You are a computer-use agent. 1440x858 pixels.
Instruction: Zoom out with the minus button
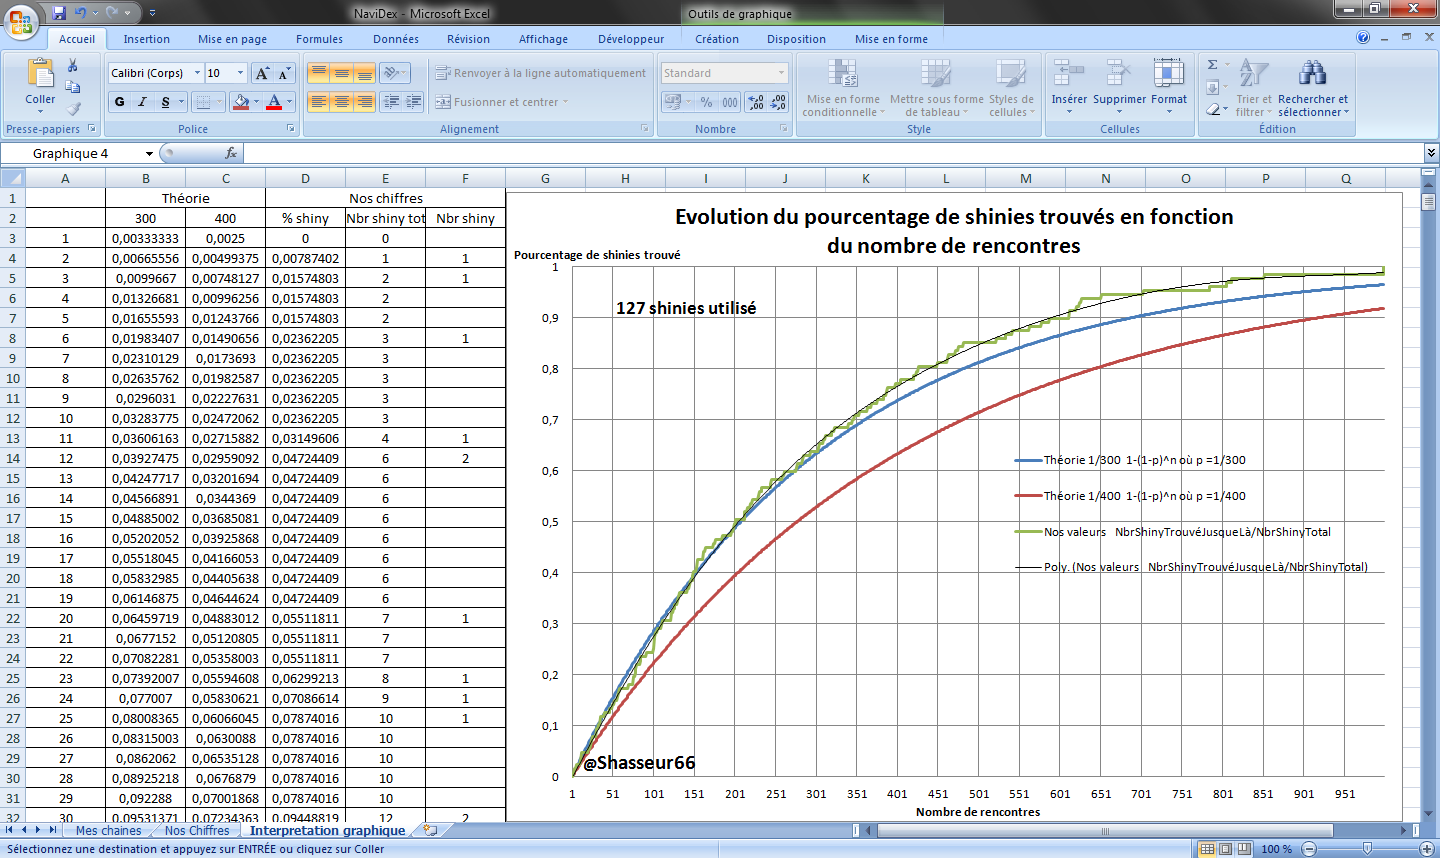tap(1309, 849)
